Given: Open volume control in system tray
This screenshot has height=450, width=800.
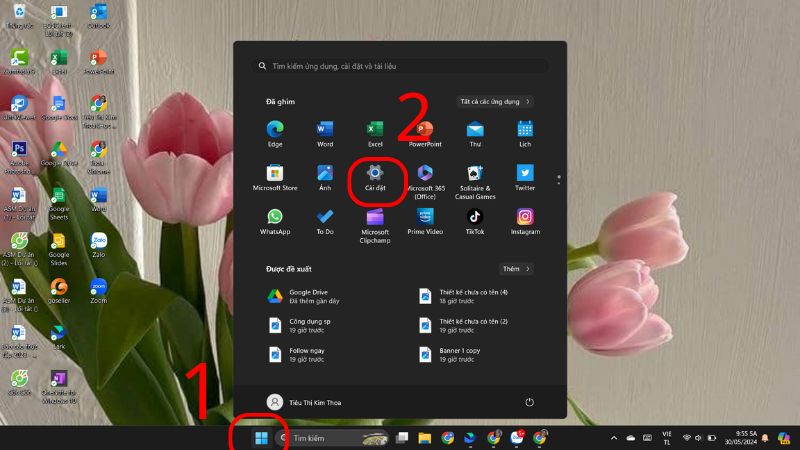Looking at the screenshot, I should (x=698, y=438).
